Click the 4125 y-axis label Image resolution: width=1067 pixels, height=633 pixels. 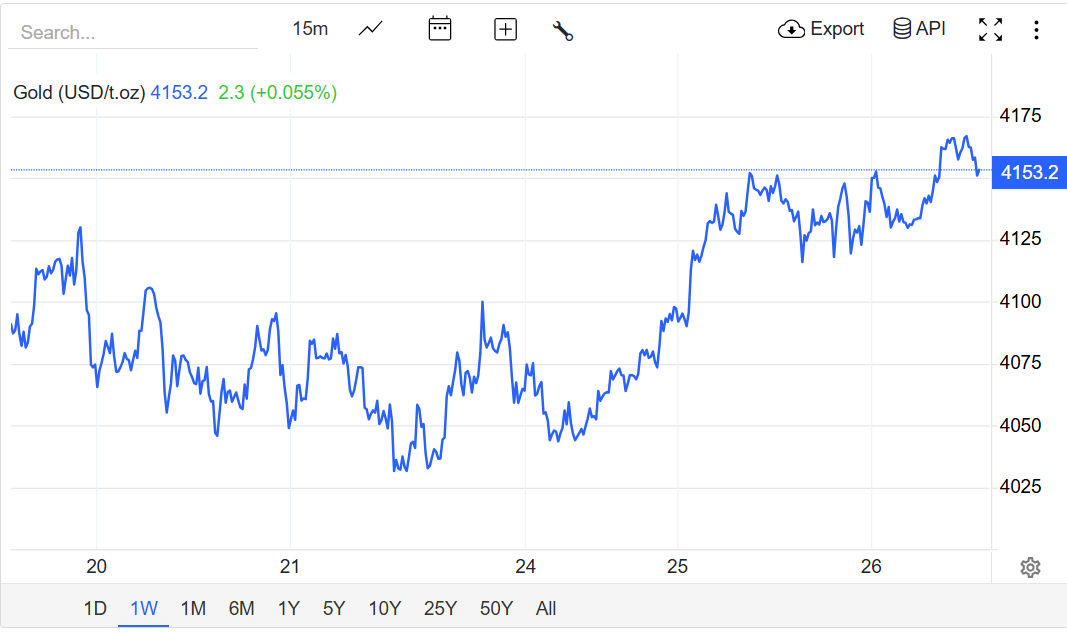tap(1020, 238)
